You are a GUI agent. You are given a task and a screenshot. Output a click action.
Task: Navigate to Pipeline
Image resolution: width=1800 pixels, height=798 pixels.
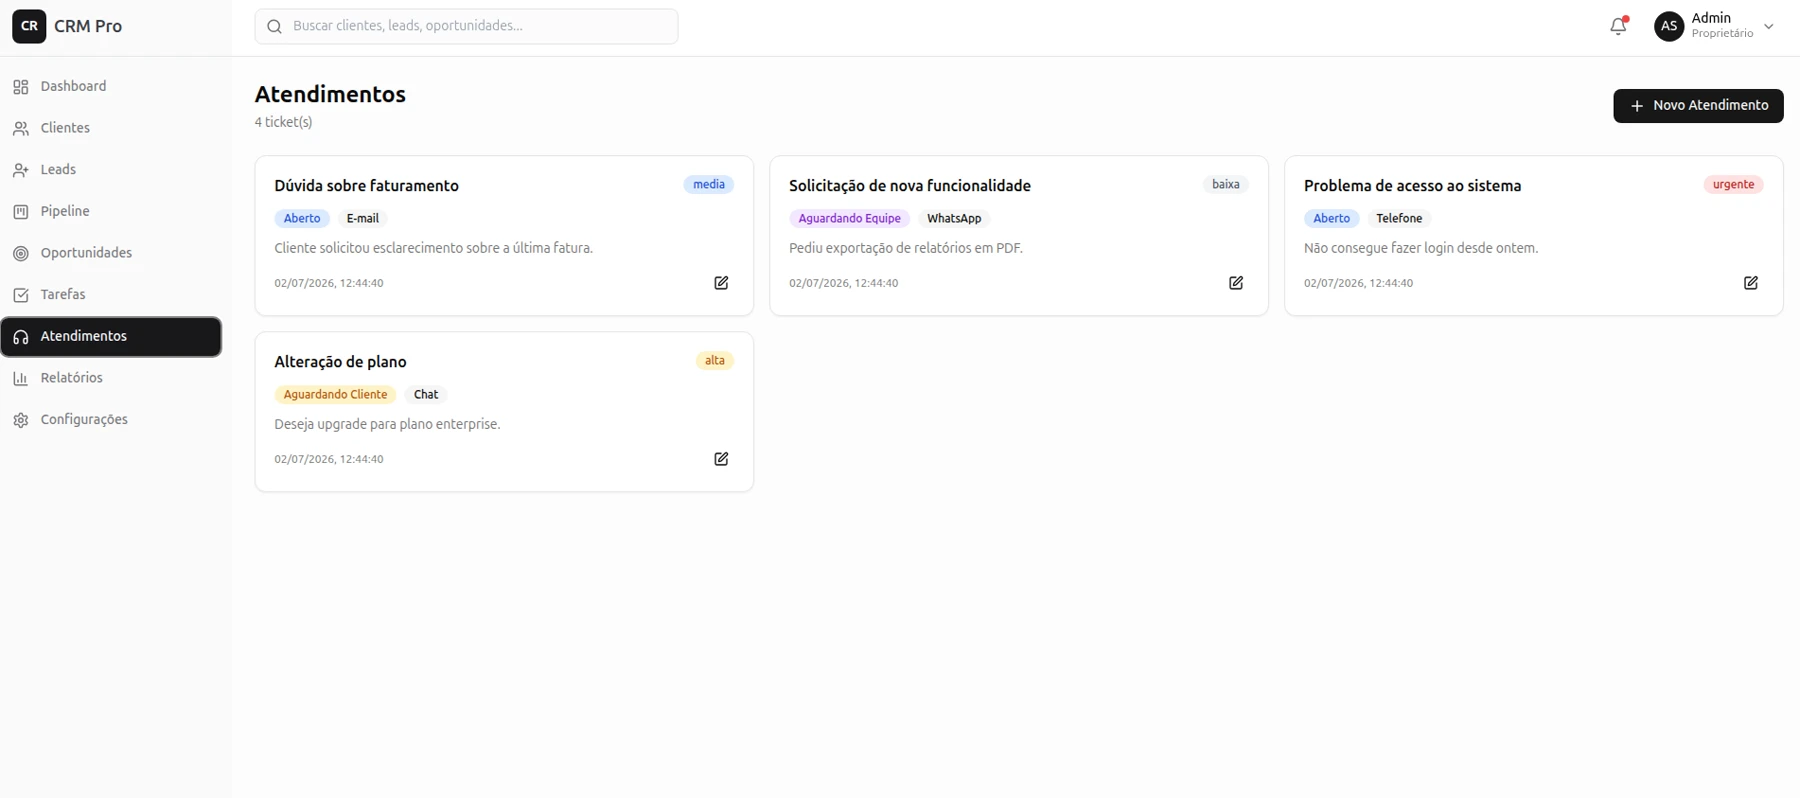tap(111, 212)
